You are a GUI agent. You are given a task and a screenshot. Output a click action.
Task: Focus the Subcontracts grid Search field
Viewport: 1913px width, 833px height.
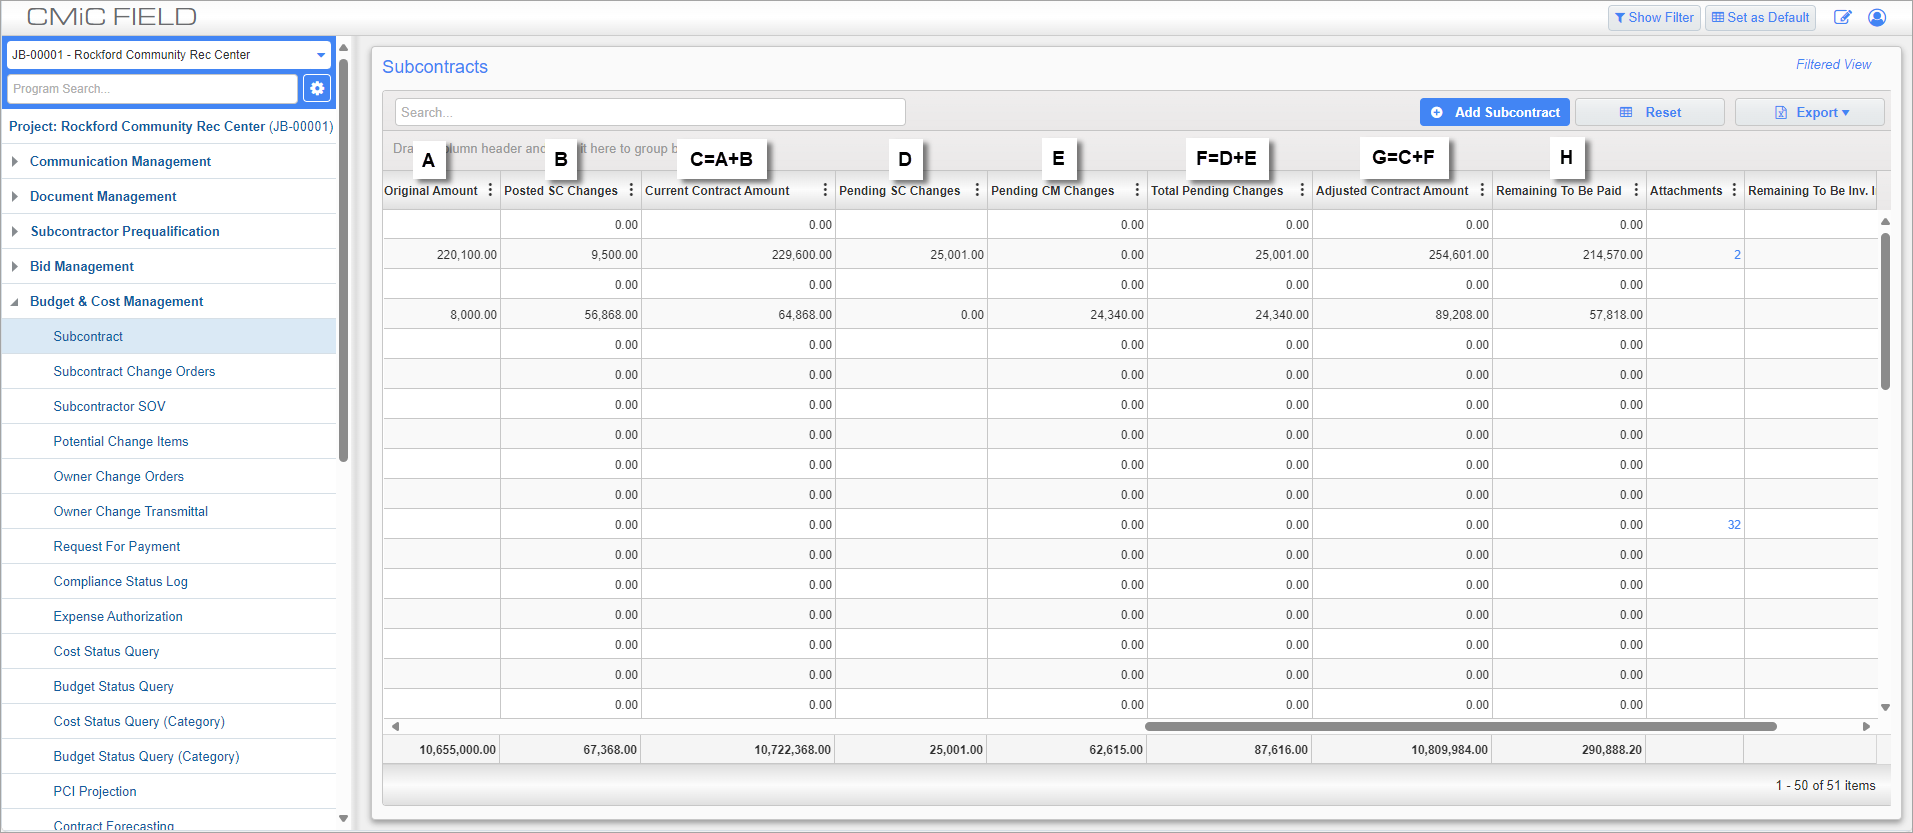[650, 112]
